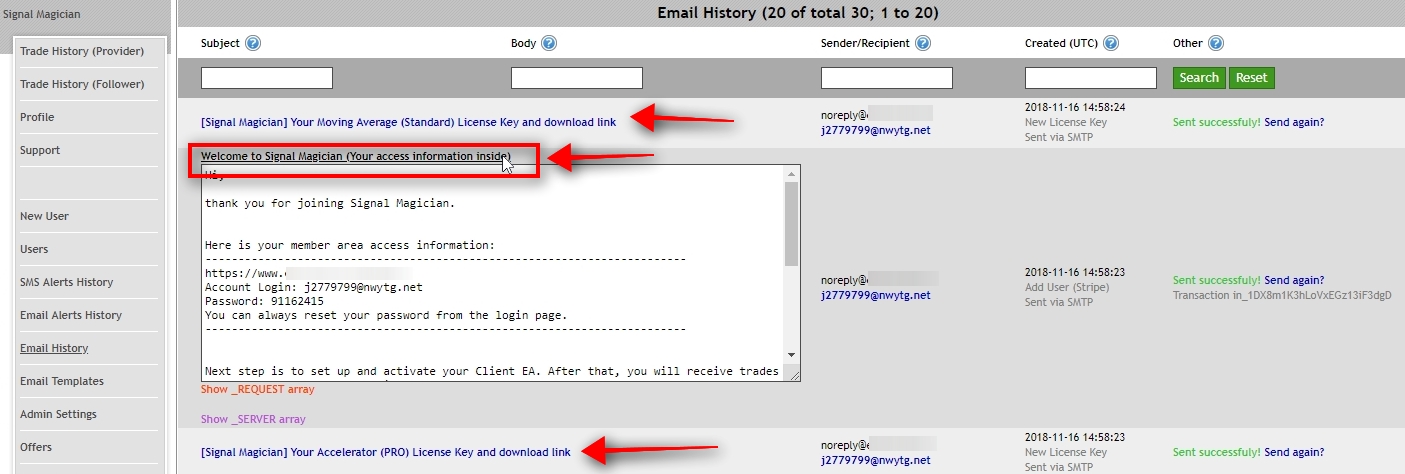Click help icon next to Subject
This screenshot has width=1405, height=474.
point(253,43)
